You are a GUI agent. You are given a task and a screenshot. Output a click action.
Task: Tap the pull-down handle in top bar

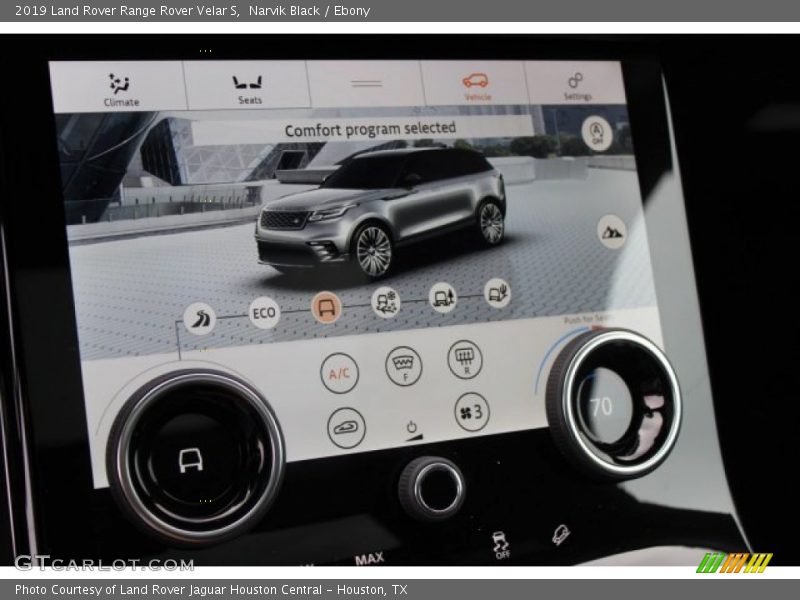(365, 83)
